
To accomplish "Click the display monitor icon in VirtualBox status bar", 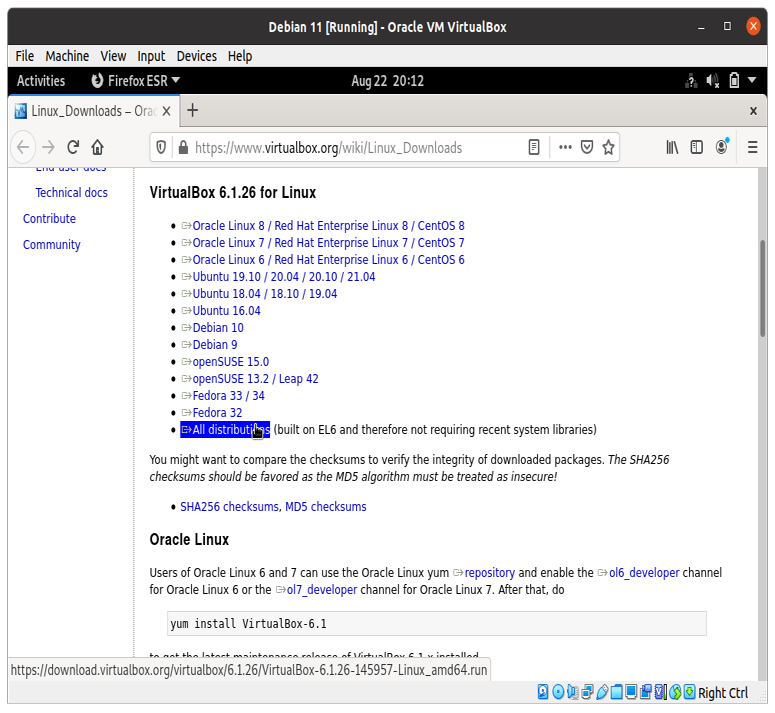I will [631, 692].
